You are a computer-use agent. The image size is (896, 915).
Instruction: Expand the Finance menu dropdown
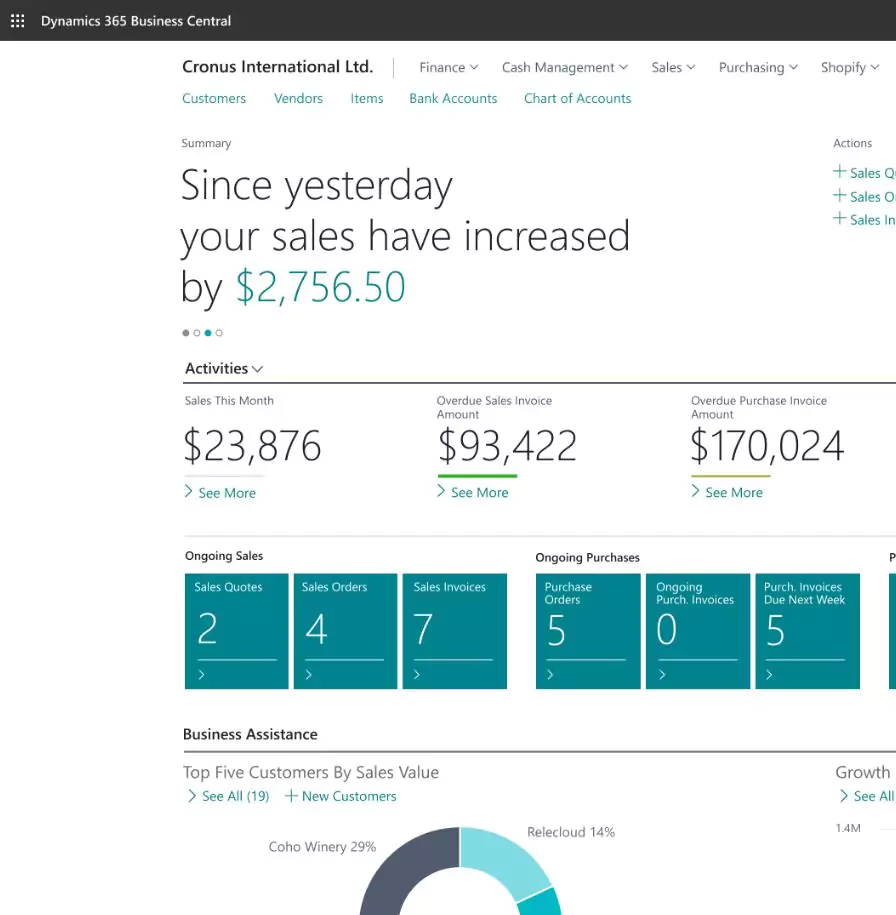(x=448, y=67)
